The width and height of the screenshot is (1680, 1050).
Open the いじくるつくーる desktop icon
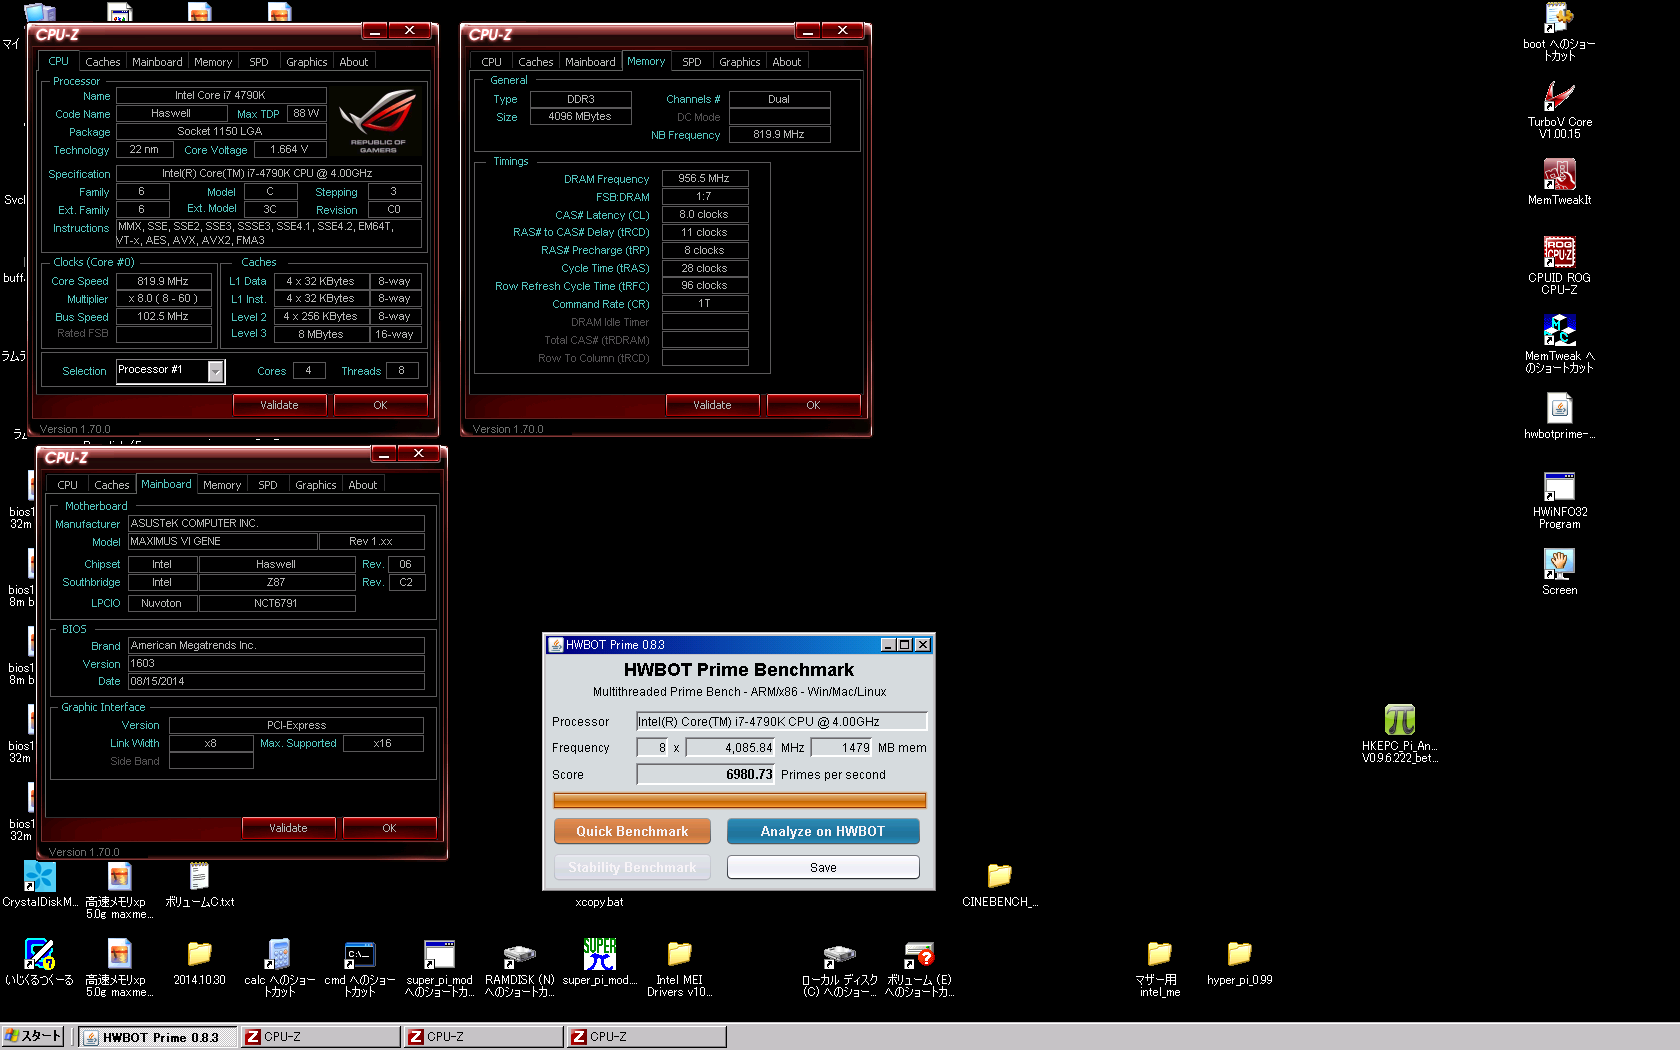tap(39, 954)
